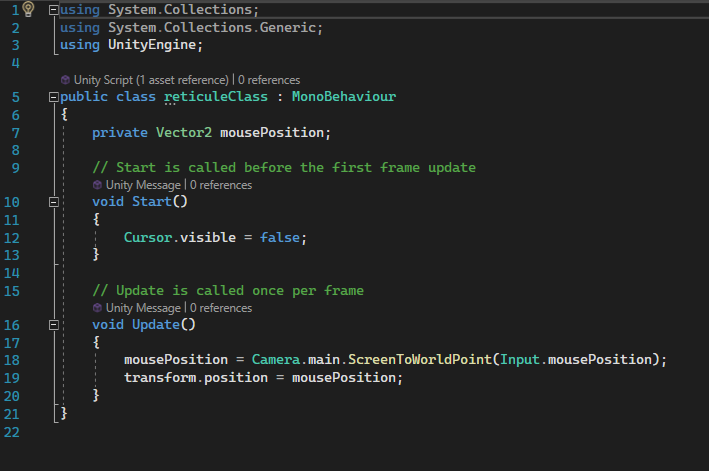The height and width of the screenshot is (471, 709).
Task: Click the lightbulb quick actions icon
Action: point(28,9)
